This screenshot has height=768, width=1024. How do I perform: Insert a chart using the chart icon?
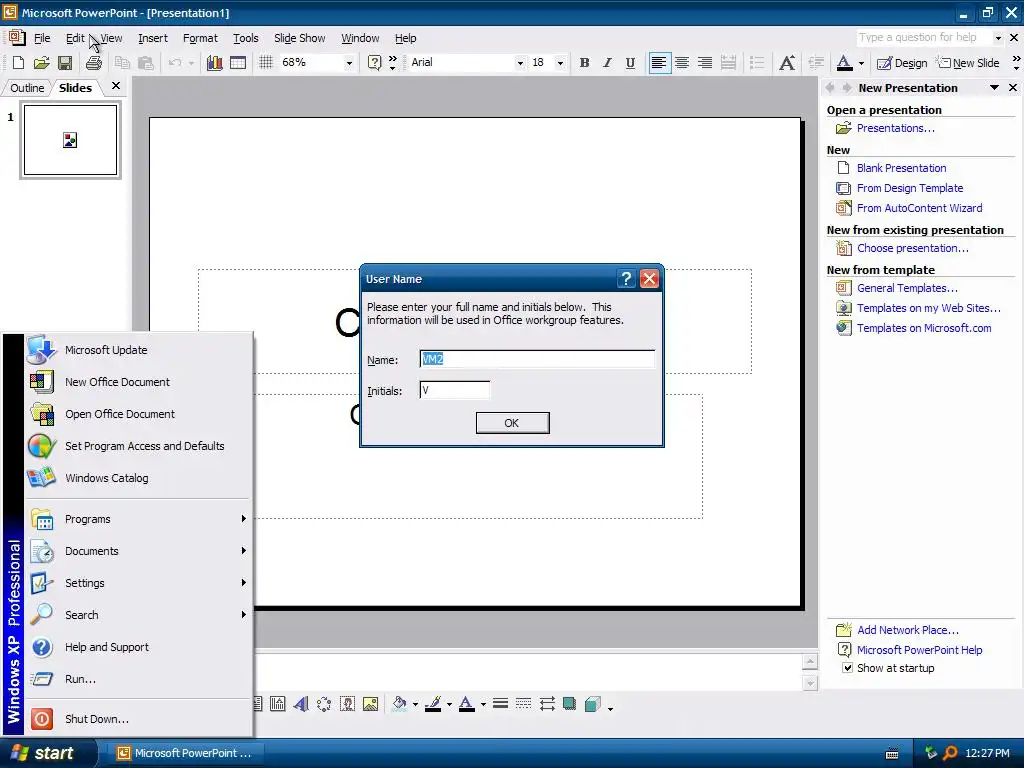(x=214, y=63)
